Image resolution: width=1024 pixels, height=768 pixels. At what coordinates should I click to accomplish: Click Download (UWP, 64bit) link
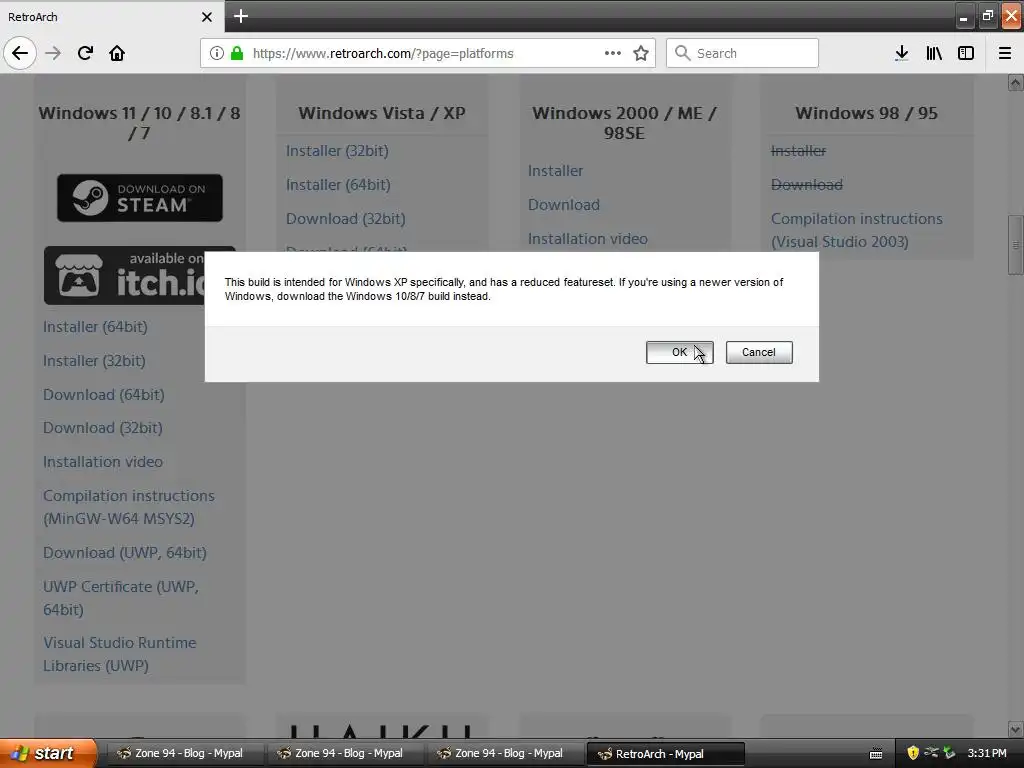click(125, 552)
